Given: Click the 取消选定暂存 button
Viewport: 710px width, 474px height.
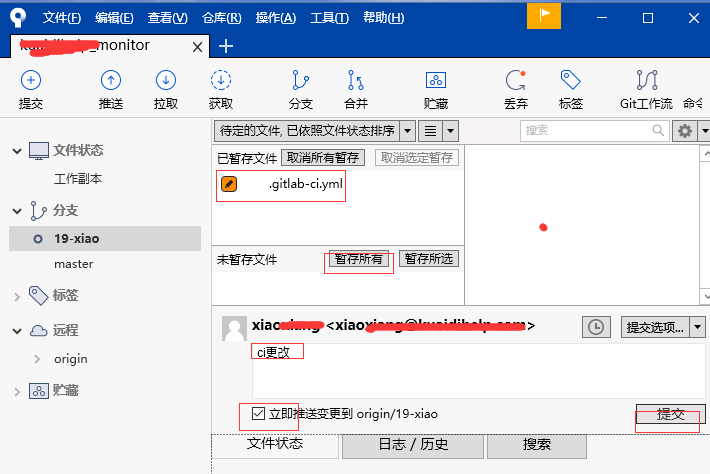Looking at the screenshot, I should (417, 158).
